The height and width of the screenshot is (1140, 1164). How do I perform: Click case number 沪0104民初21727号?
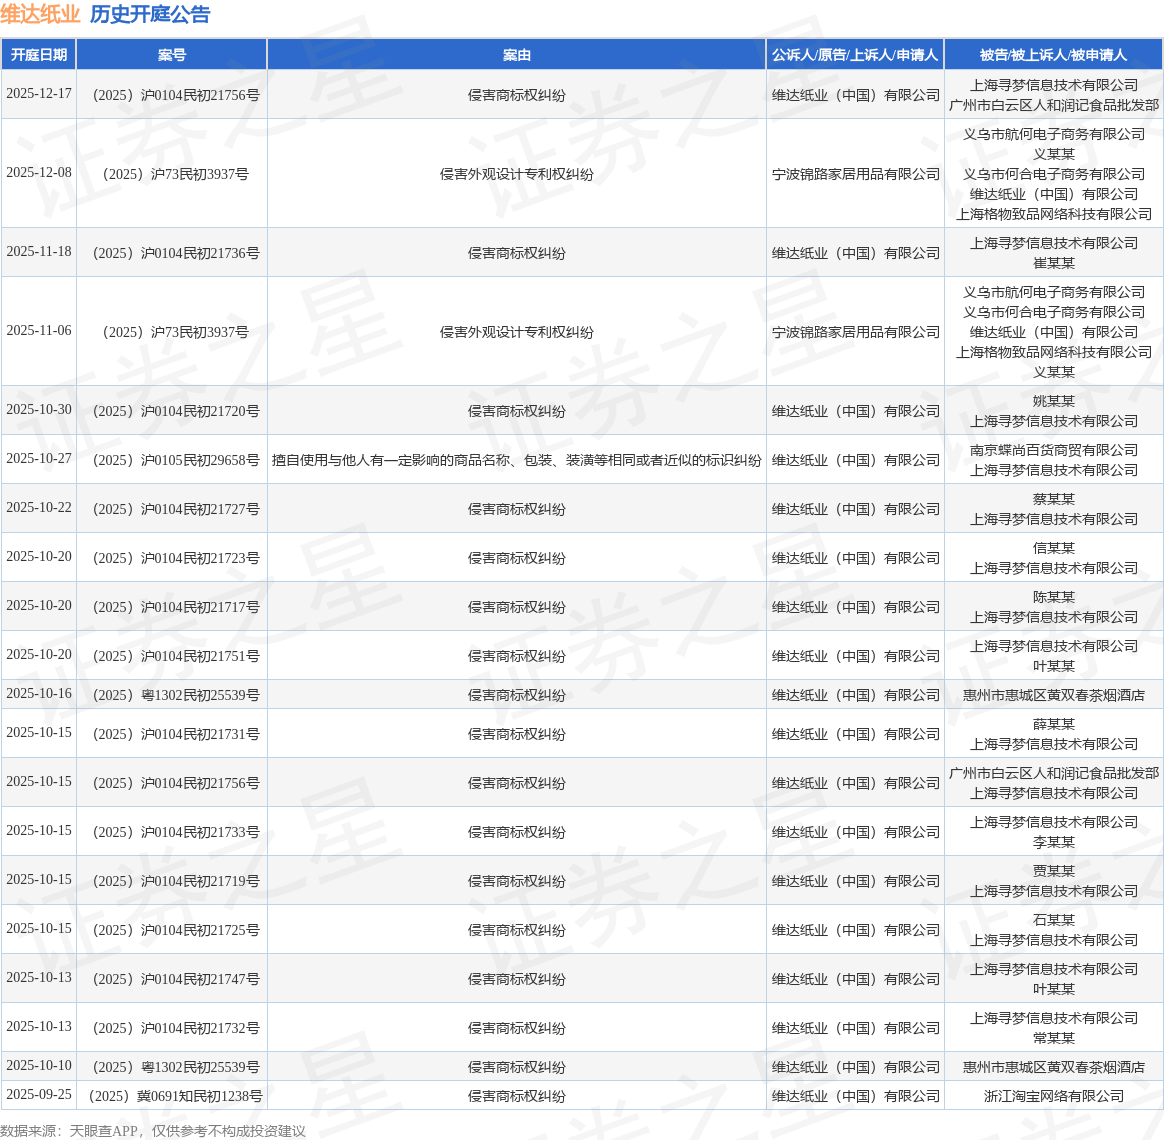tap(175, 509)
